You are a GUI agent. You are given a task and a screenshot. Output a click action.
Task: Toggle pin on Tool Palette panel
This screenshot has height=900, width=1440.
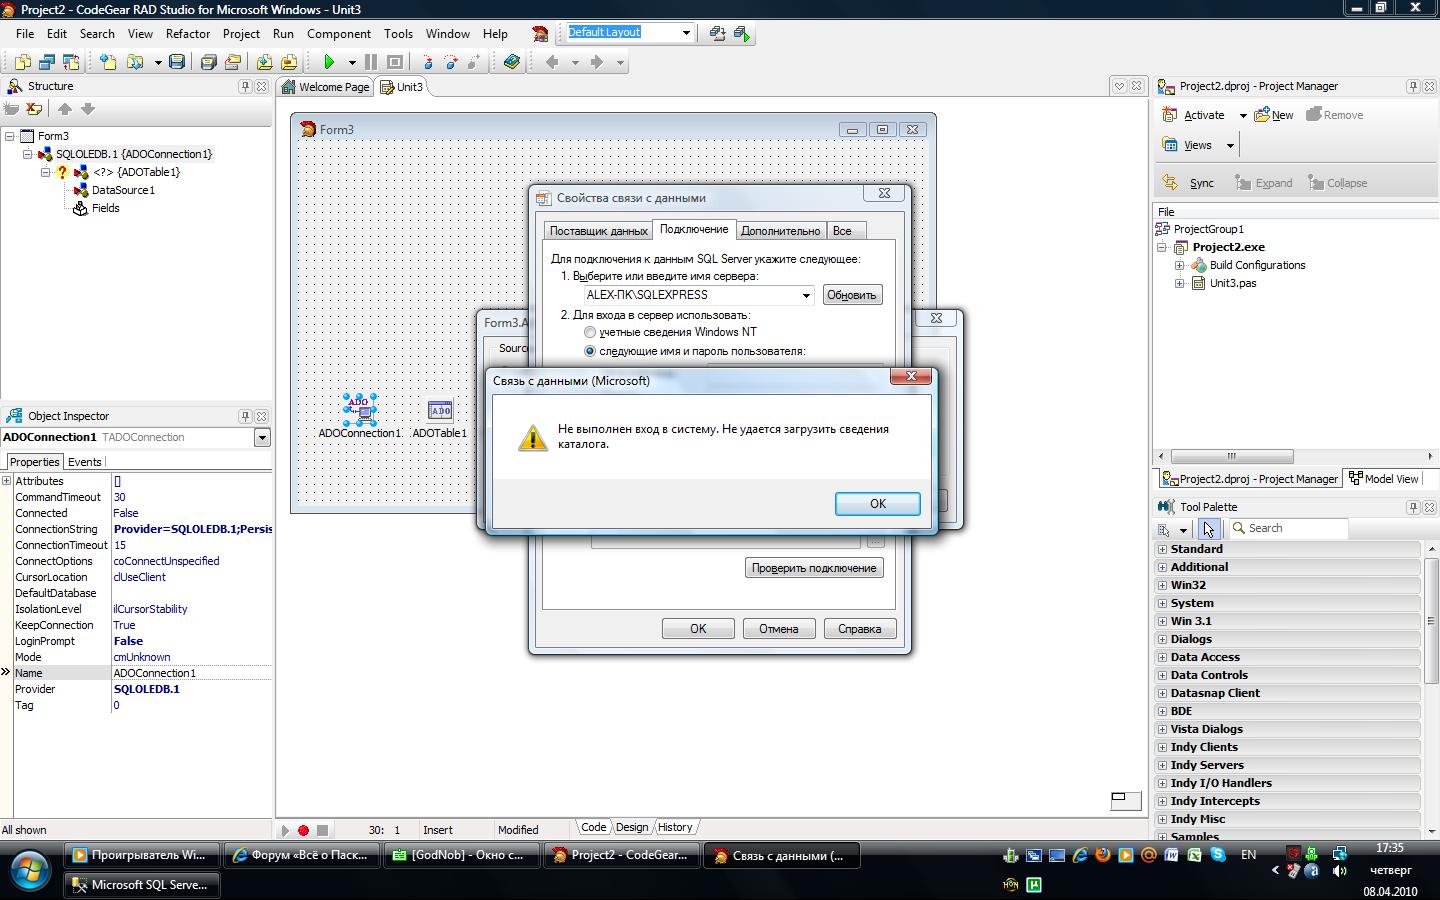tap(1413, 507)
